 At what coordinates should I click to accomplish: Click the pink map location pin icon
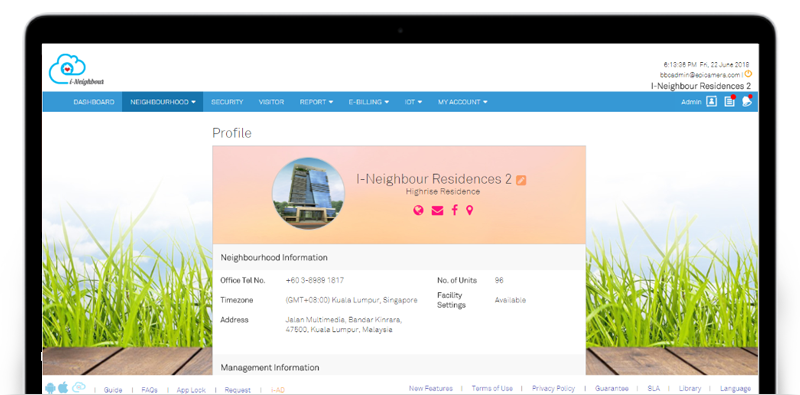click(x=469, y=210)
